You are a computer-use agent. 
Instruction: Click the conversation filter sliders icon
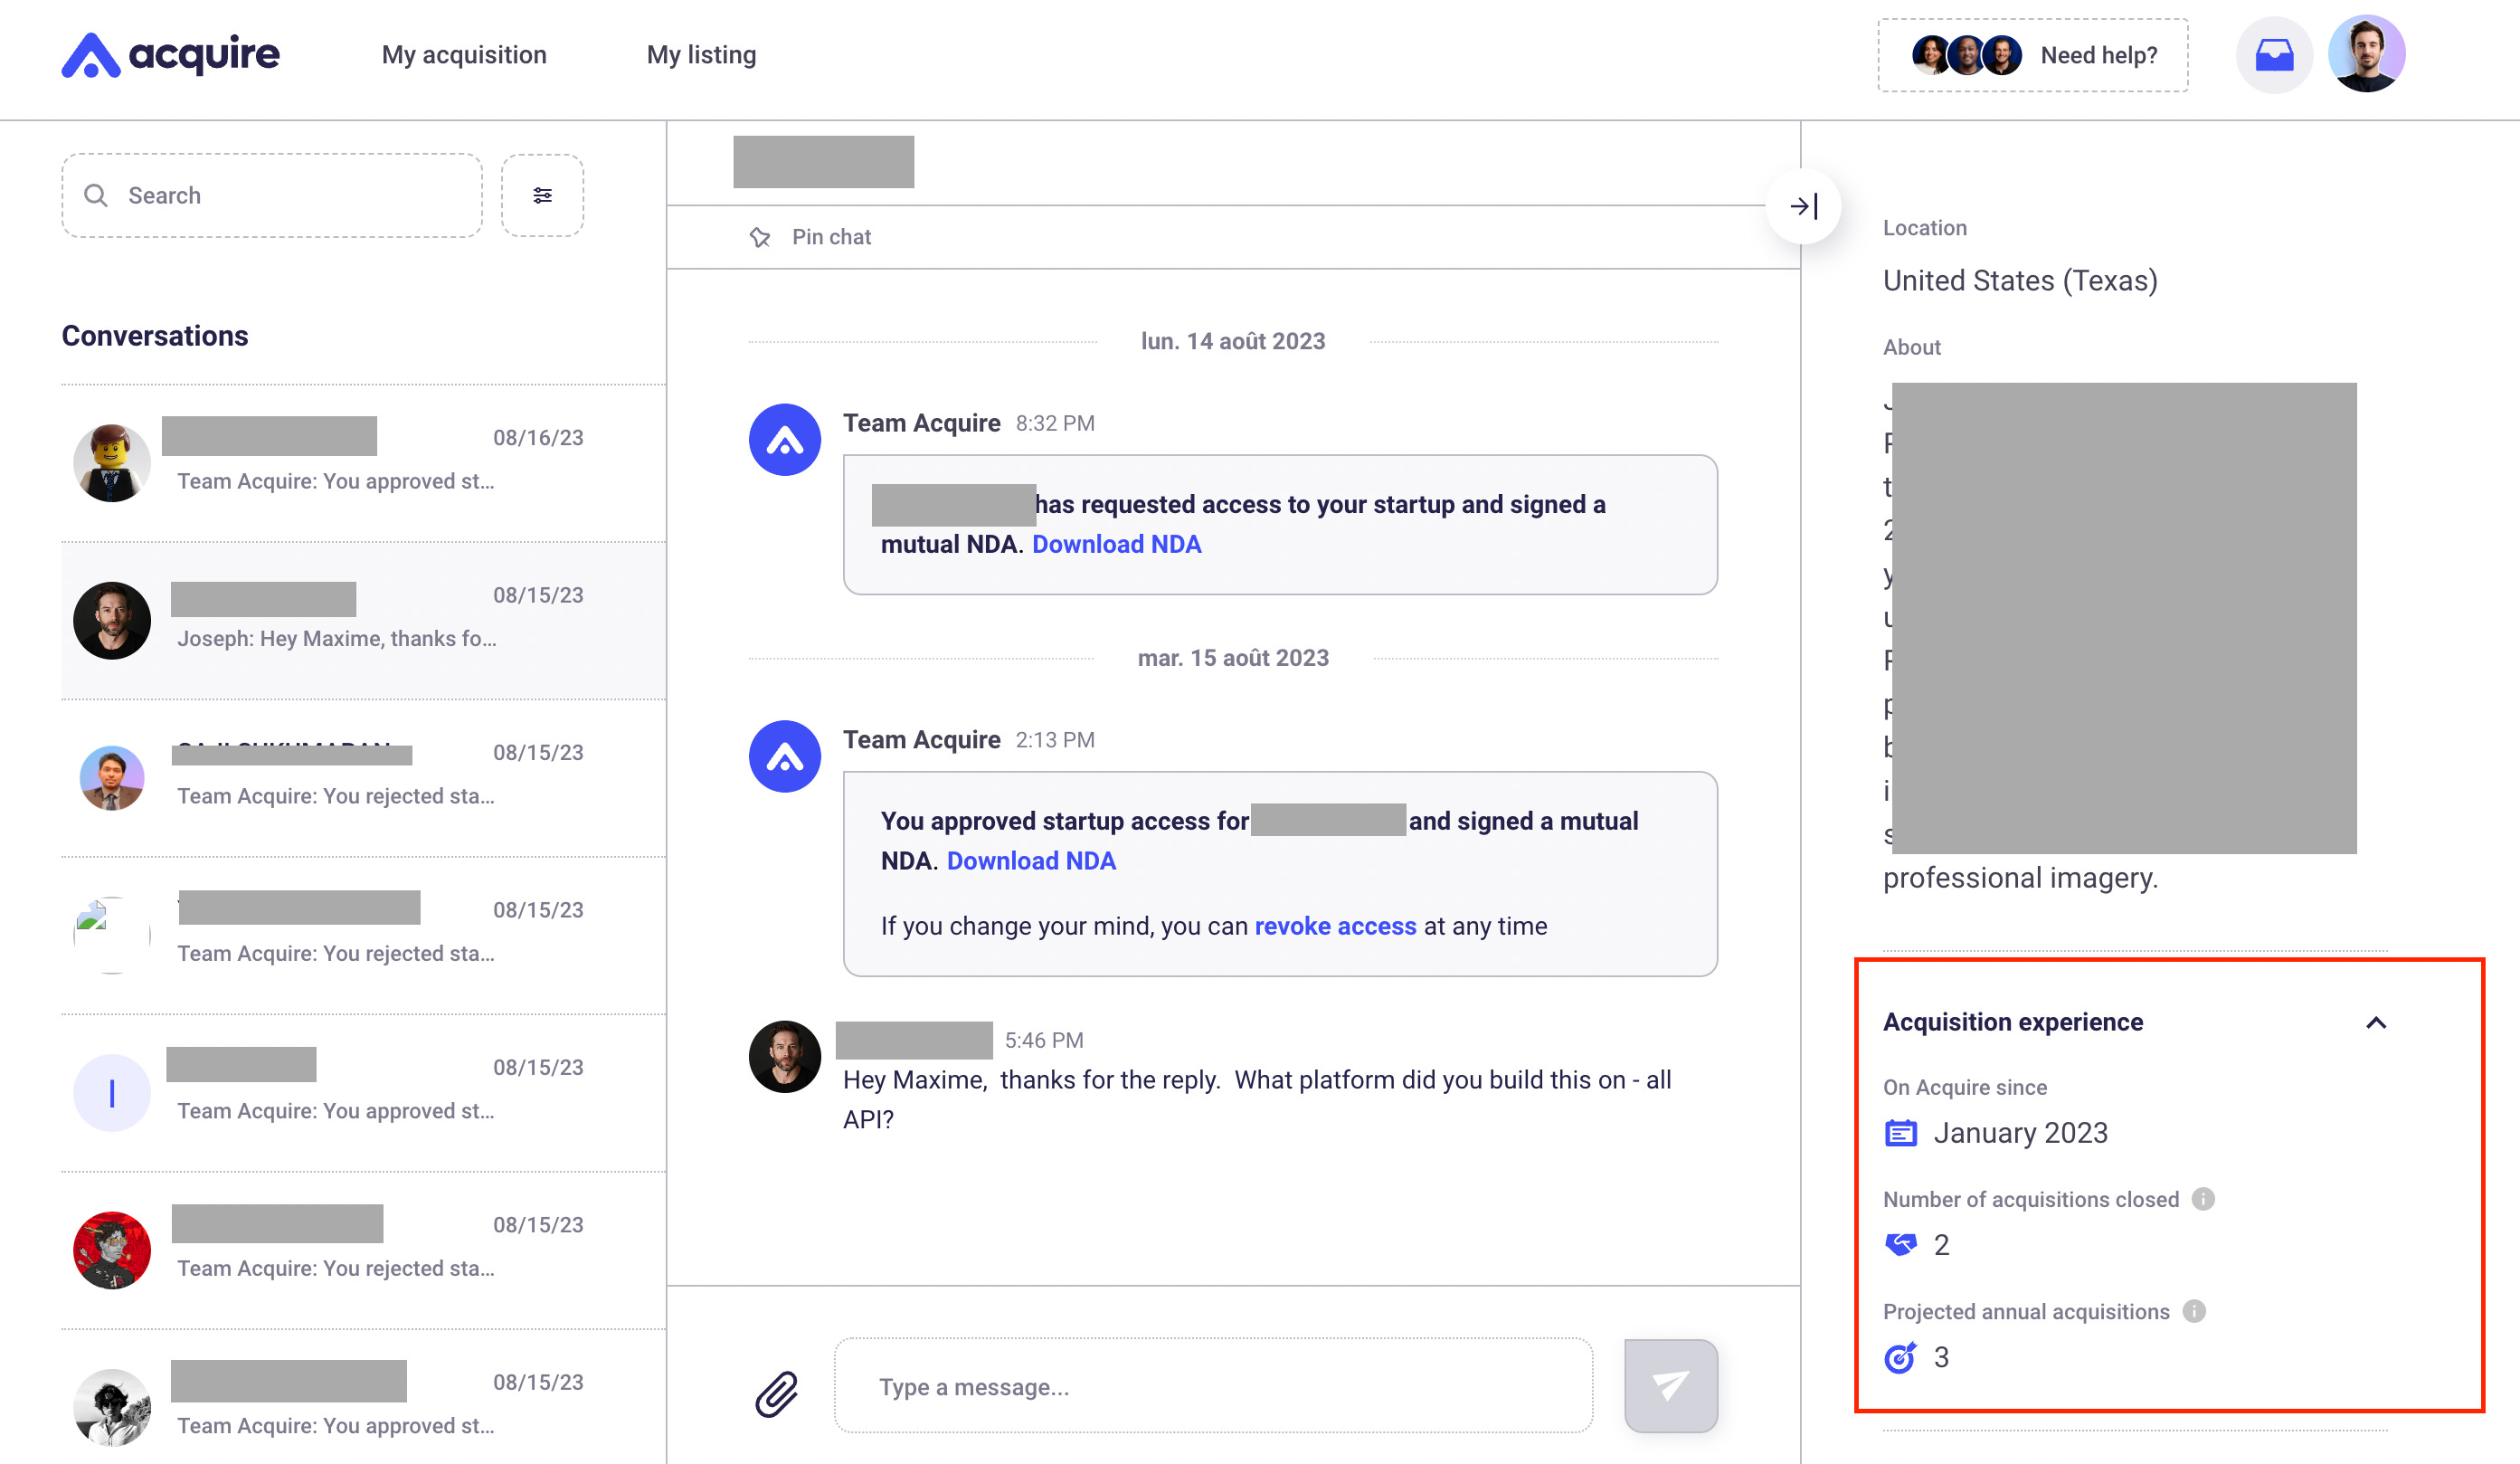(542, 196)
